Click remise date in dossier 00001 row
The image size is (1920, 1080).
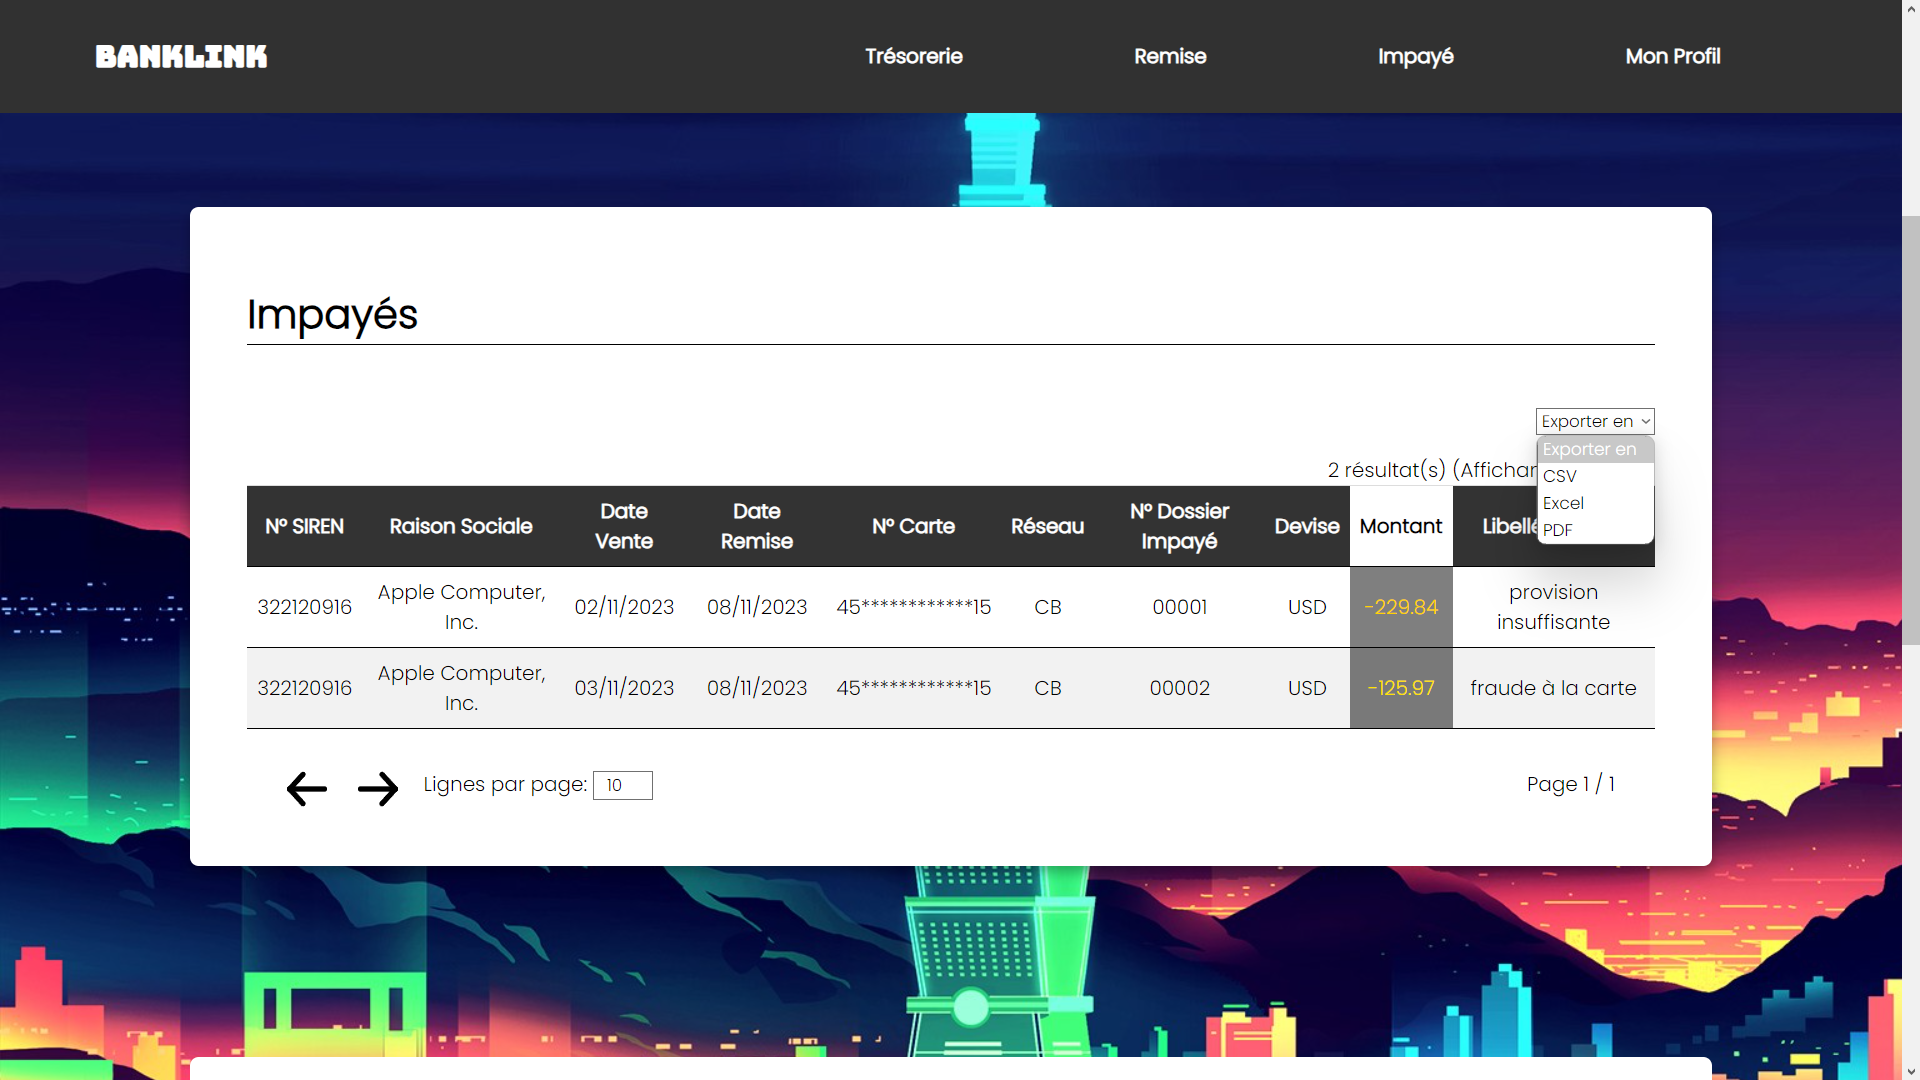pos(757,607)
